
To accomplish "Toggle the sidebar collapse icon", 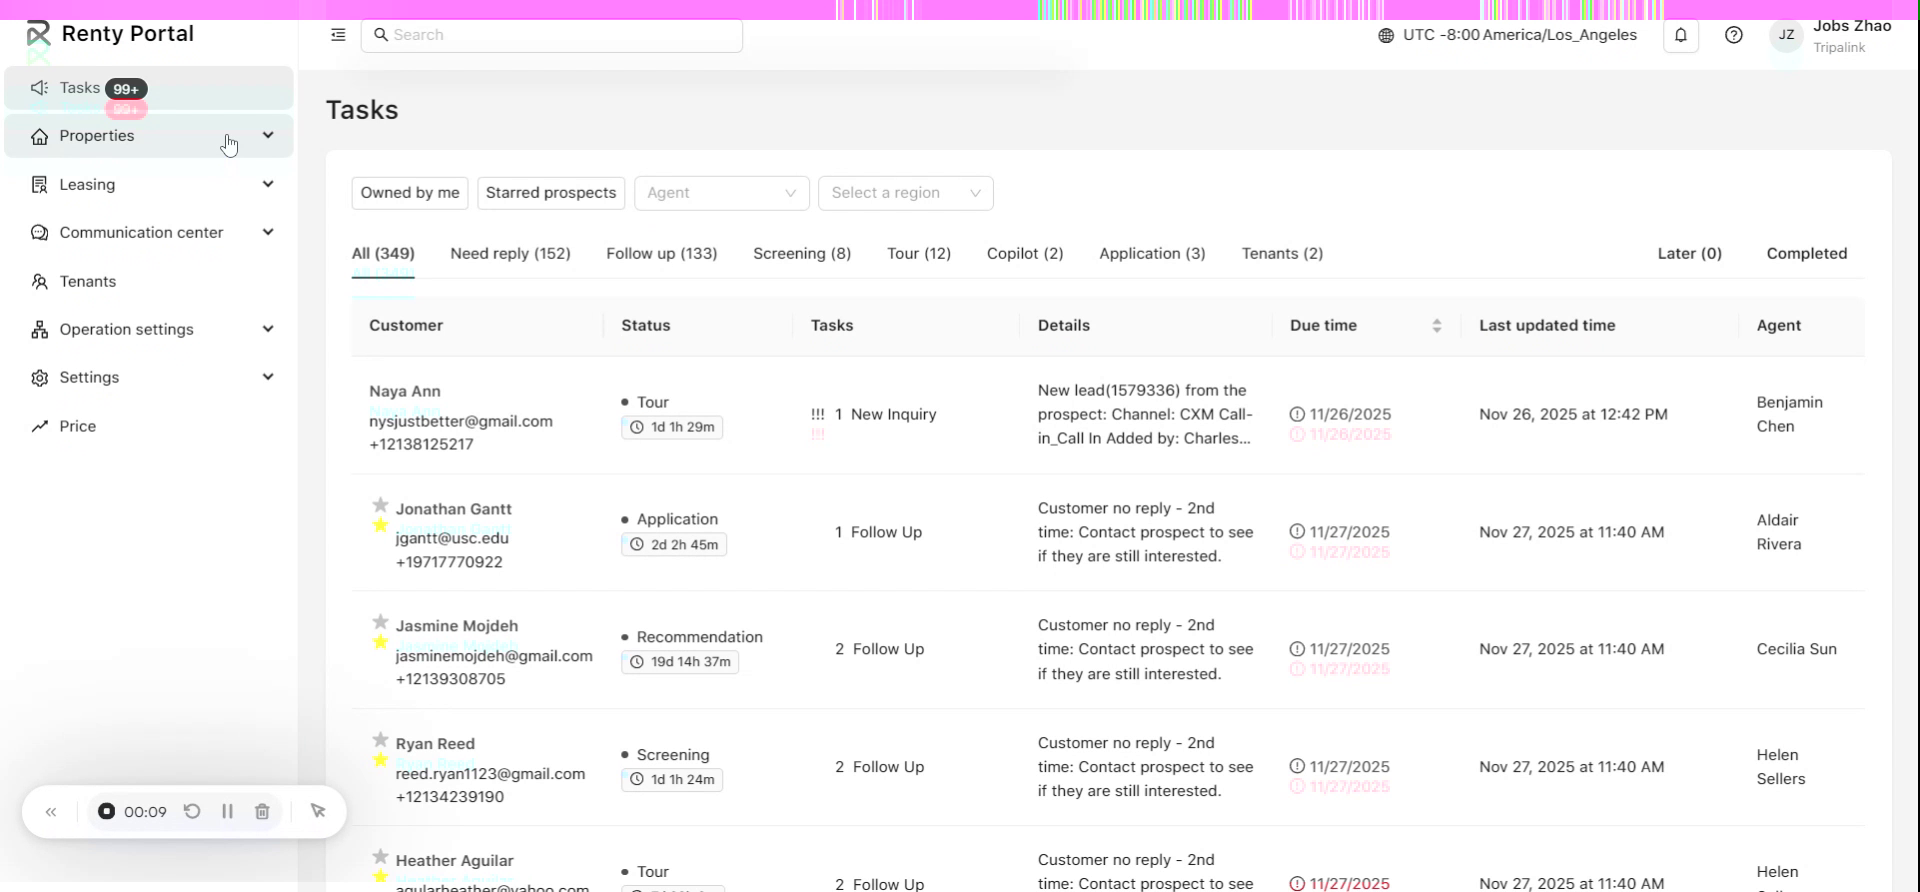I will tap(338, 35).
